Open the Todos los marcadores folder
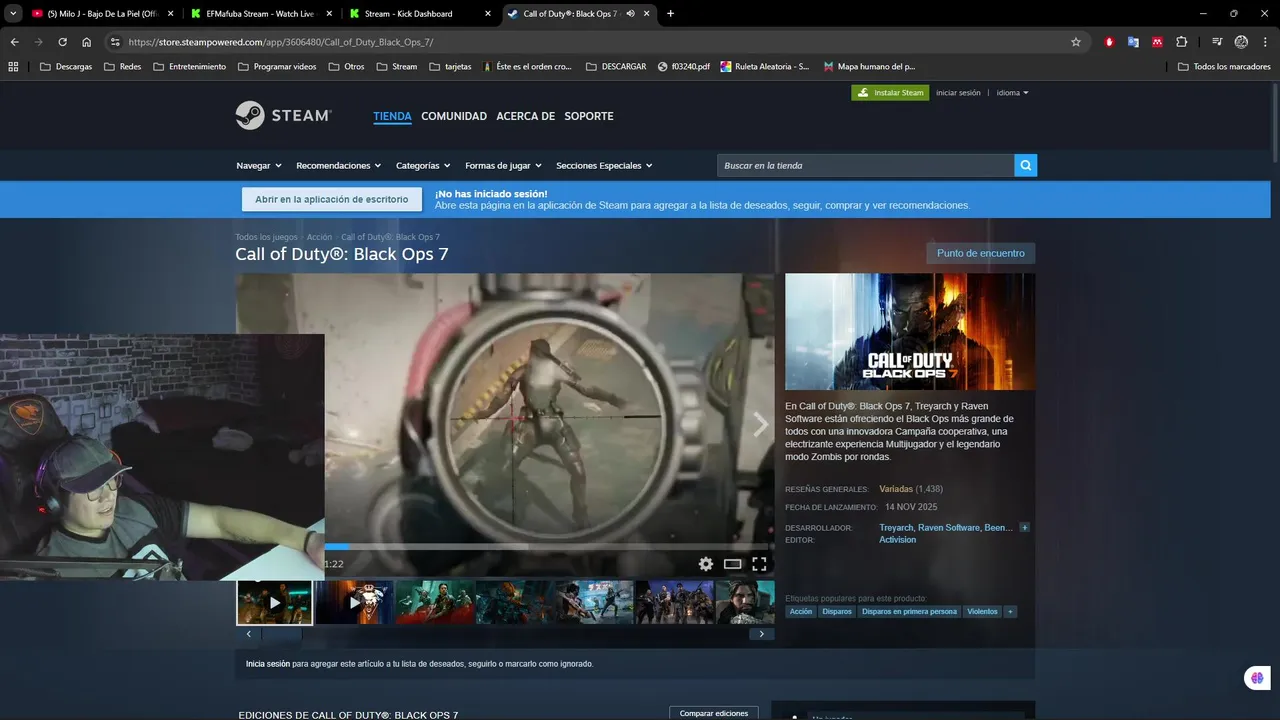Image resolution: width=1280 pixels, height=720 pixels. 1224,67
